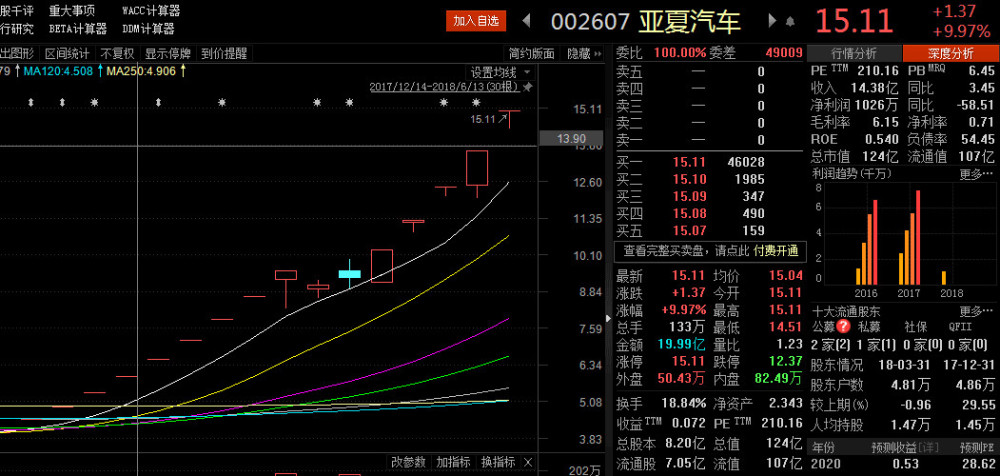
Task: Click the 金额 value 19.99亿
Action: (x=683, y=345)
